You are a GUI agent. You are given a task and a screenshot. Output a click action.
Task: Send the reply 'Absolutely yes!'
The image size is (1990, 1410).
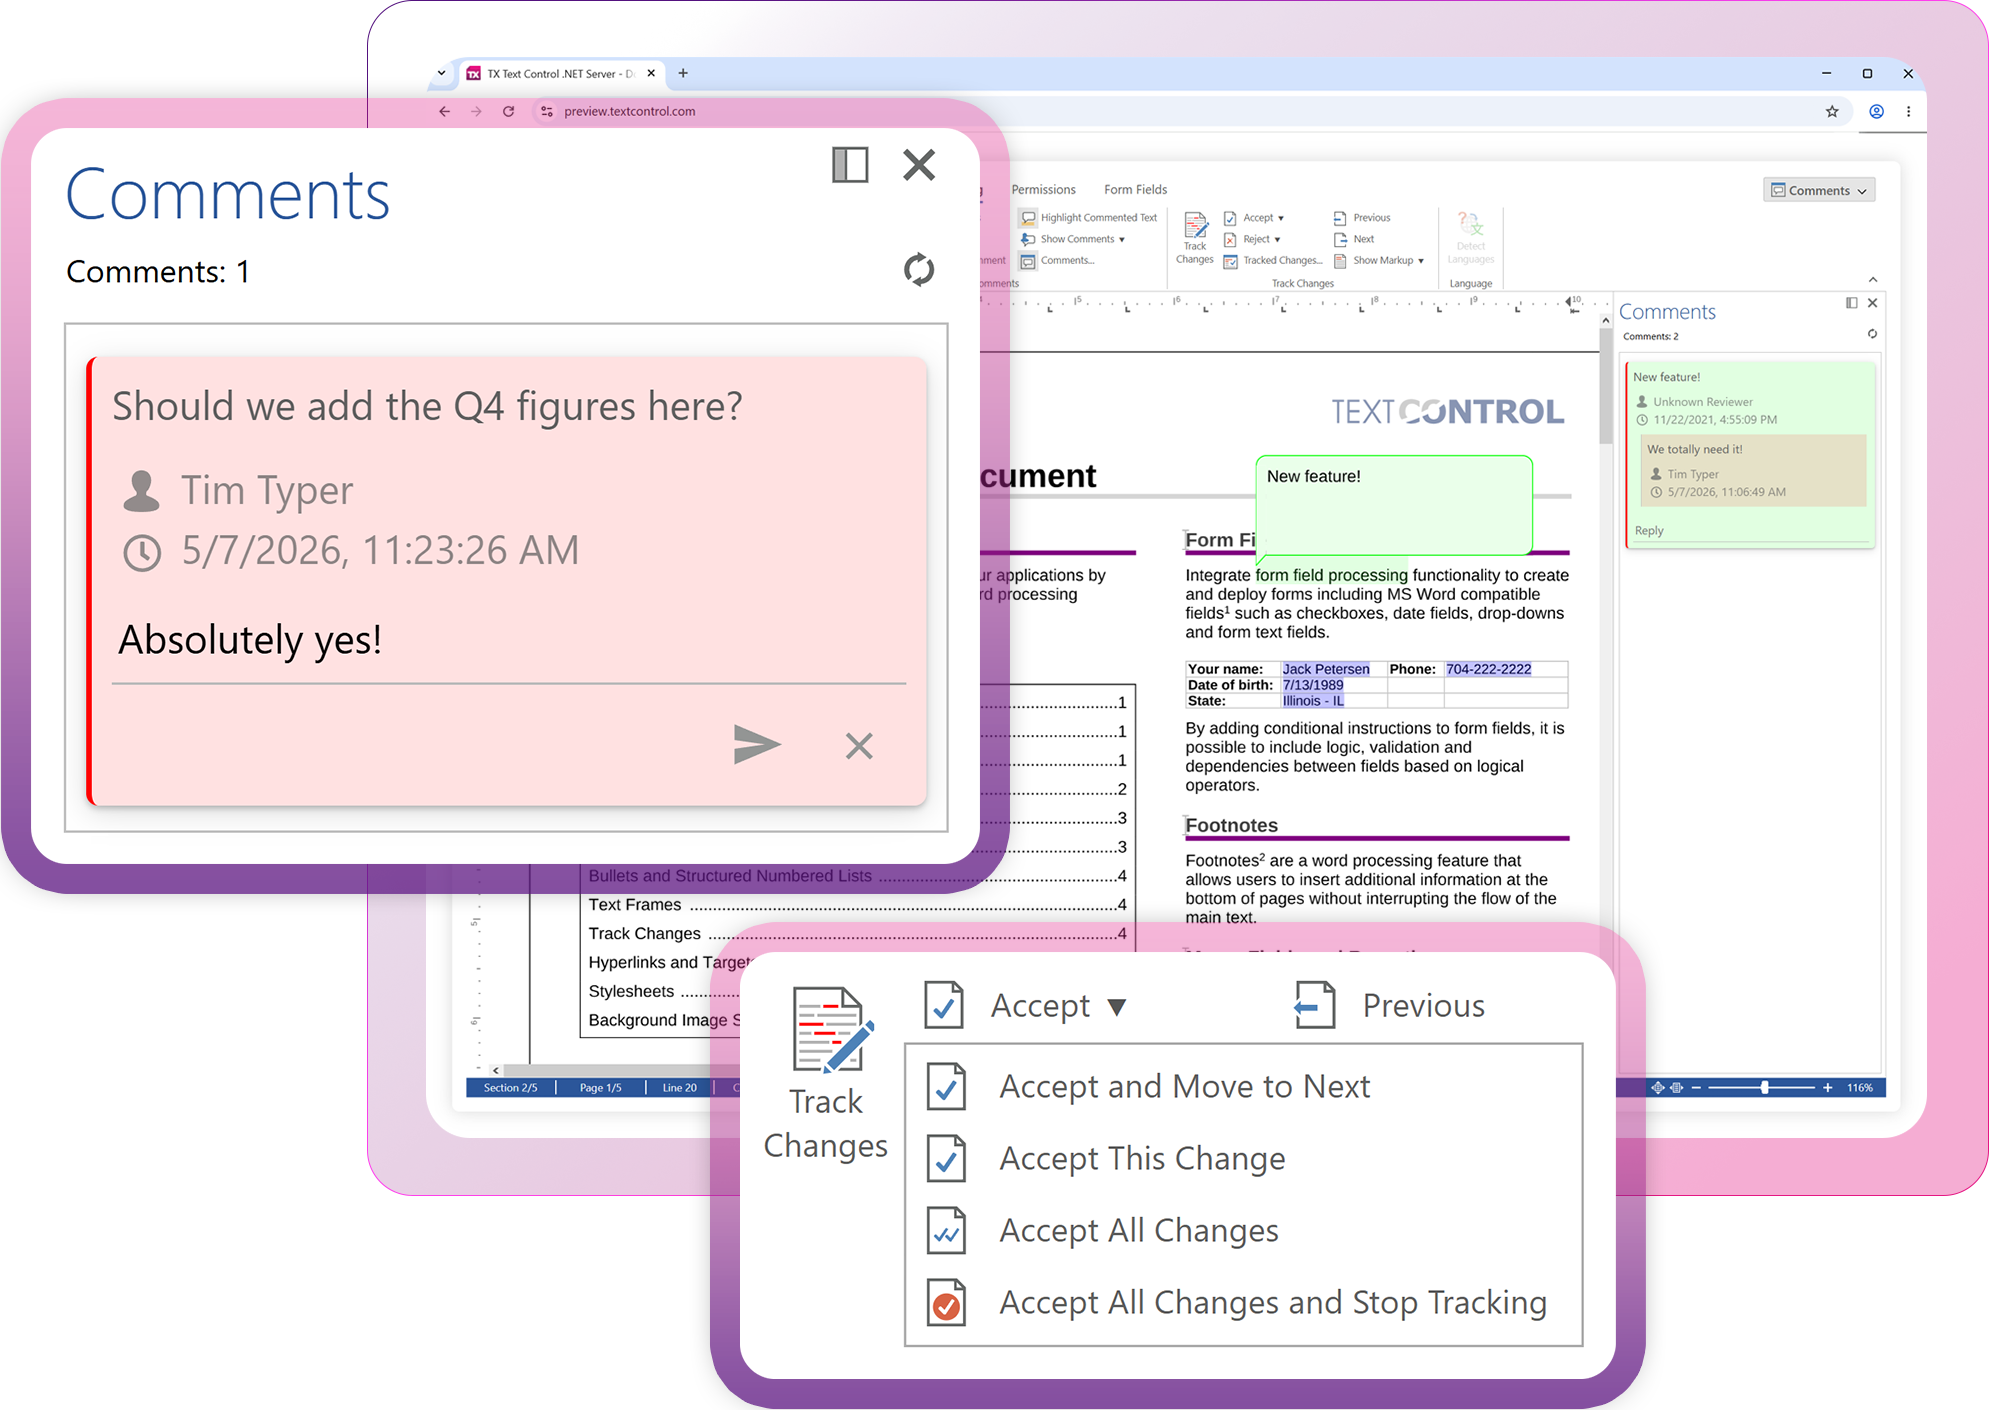coord(756,745)
